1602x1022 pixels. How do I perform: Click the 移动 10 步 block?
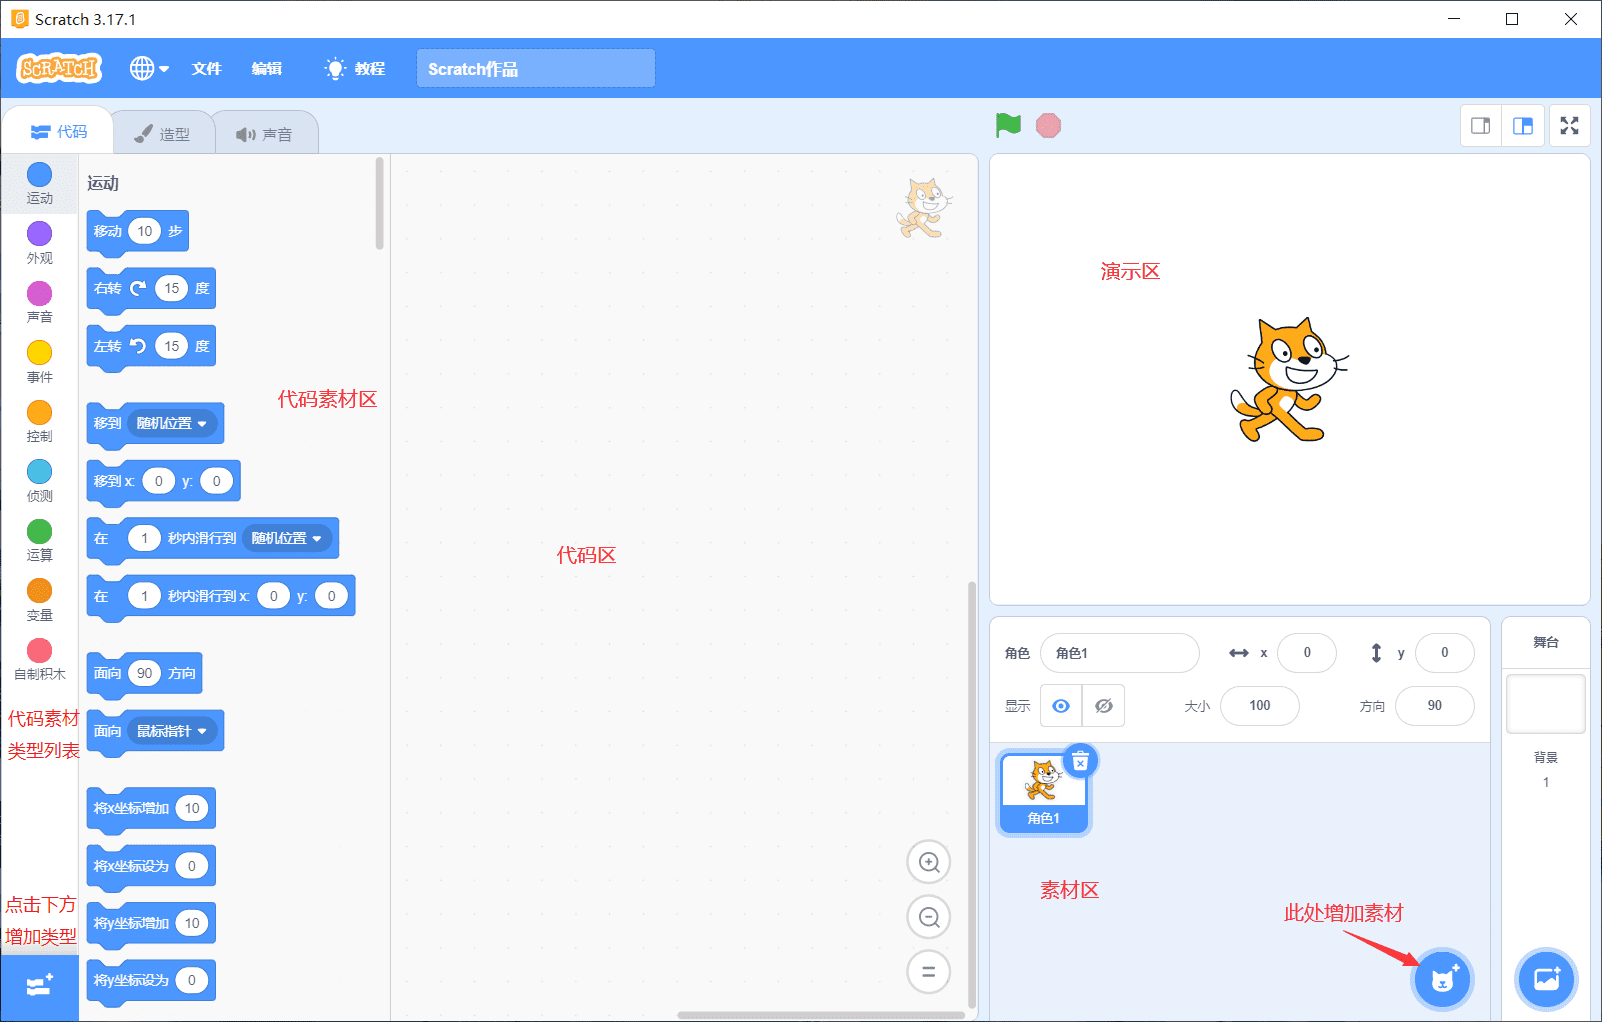pyautogui.click(x=138, y=232)
